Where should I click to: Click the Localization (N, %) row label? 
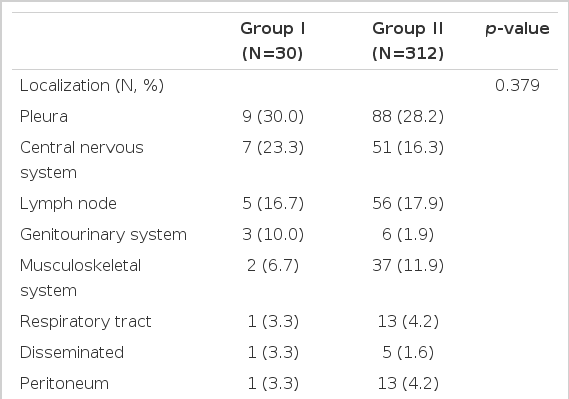pyautogui.click(x=92, y=86)
